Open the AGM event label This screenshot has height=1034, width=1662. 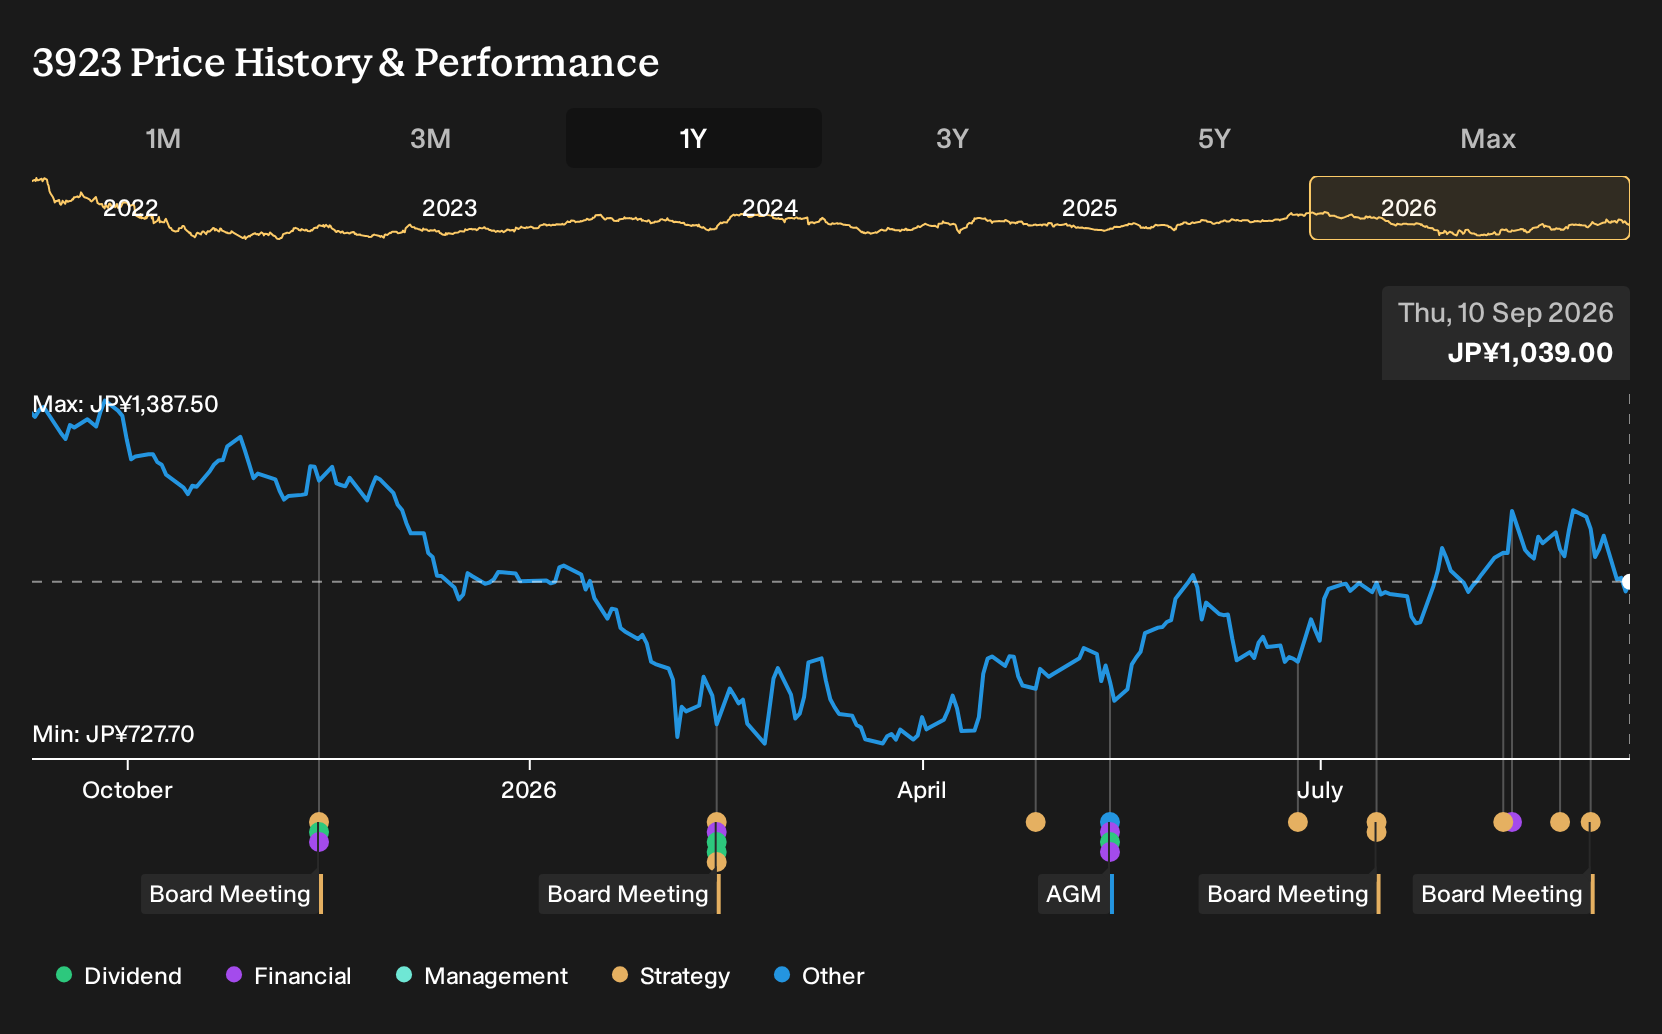click(x=1075, y=894)
